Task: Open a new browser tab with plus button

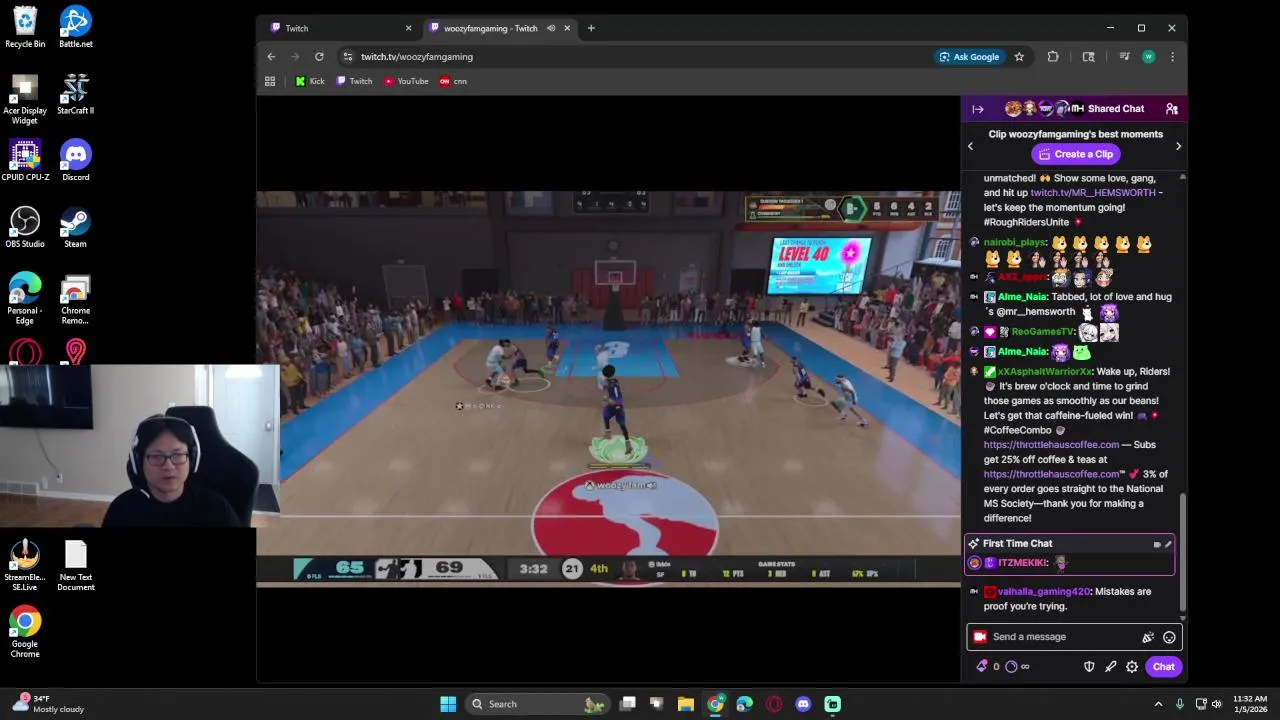Action: click(591, 28)
